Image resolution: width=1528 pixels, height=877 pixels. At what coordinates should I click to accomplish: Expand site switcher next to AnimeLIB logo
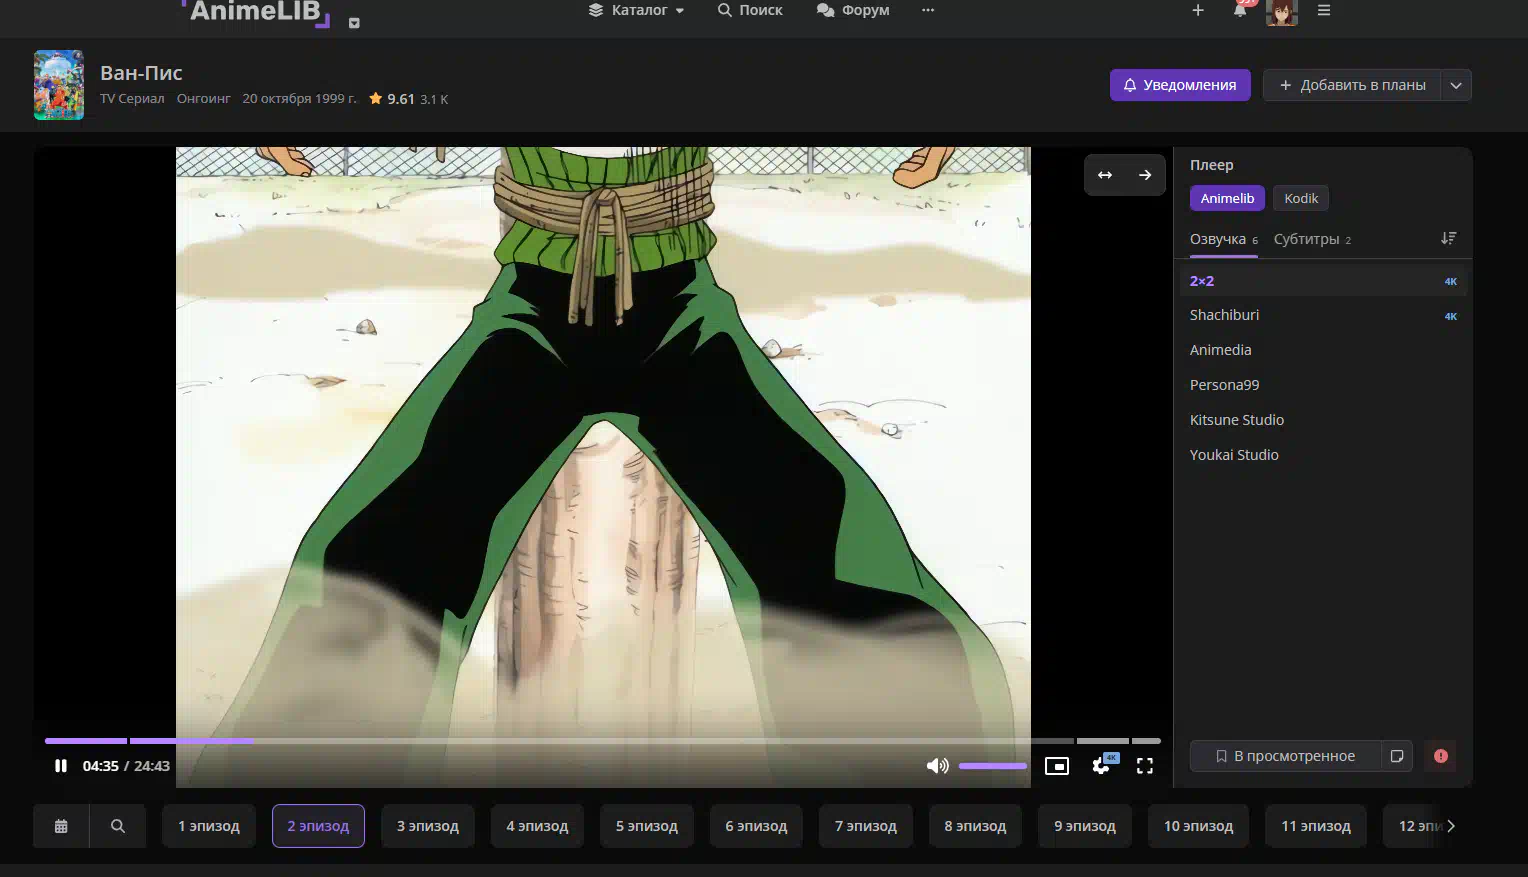pyautogui.click(x=354, y=23)
